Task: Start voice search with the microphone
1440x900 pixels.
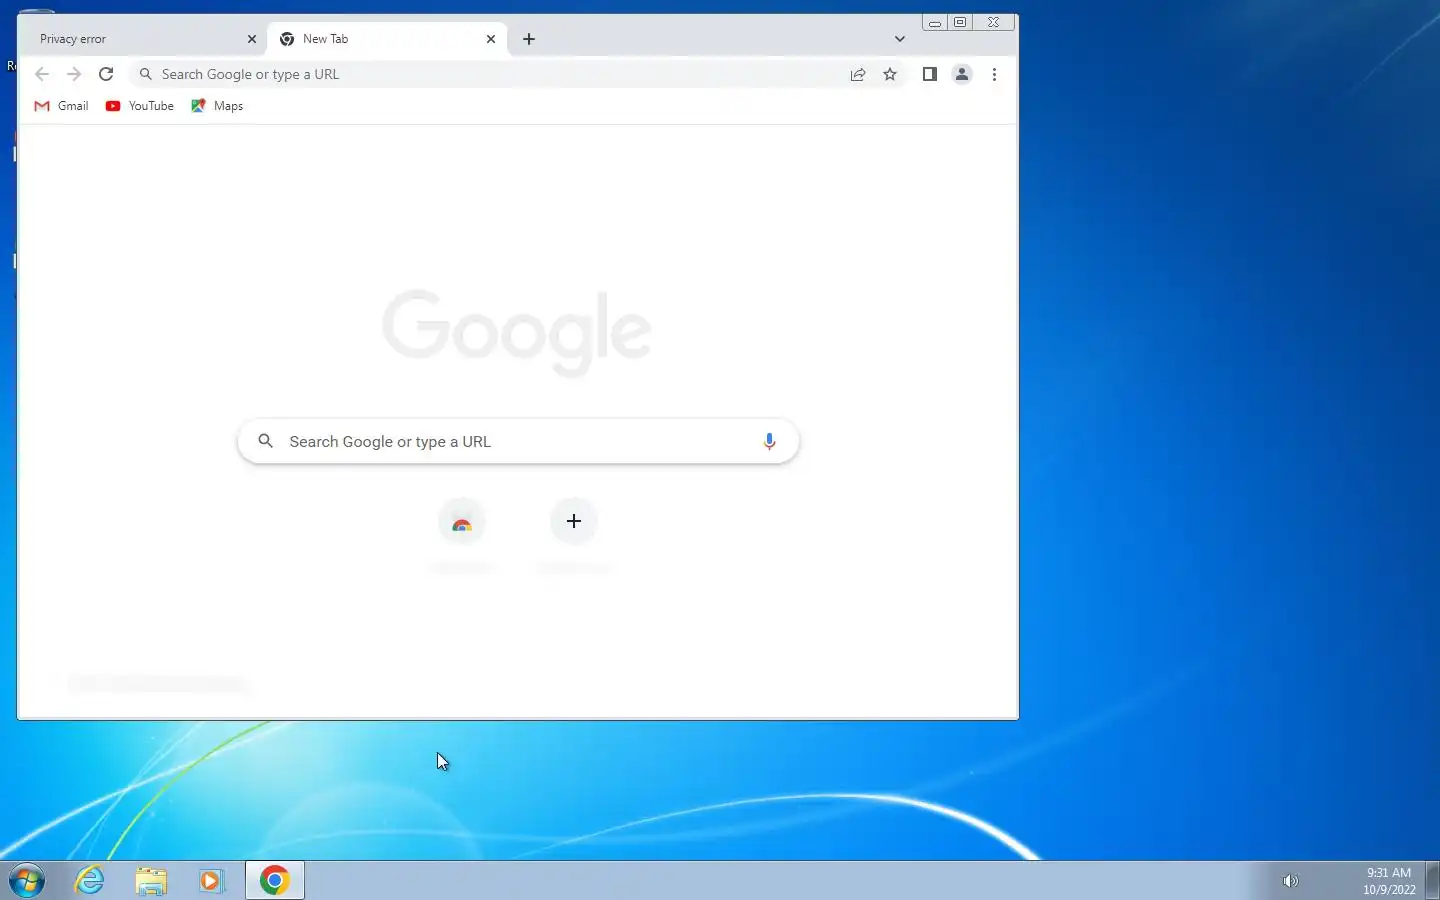Action: click(x=769, y=441)
